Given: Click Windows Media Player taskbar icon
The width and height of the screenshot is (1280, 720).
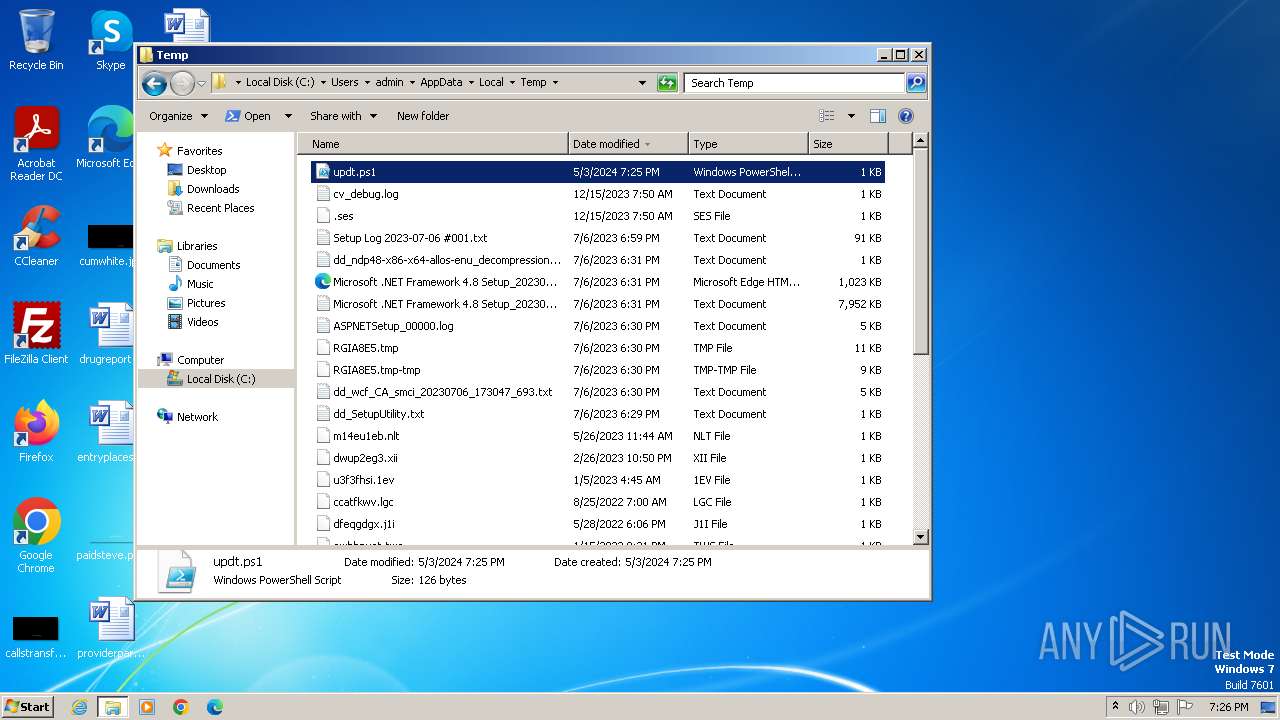Looking at the screenshot, I should point(147,707).
